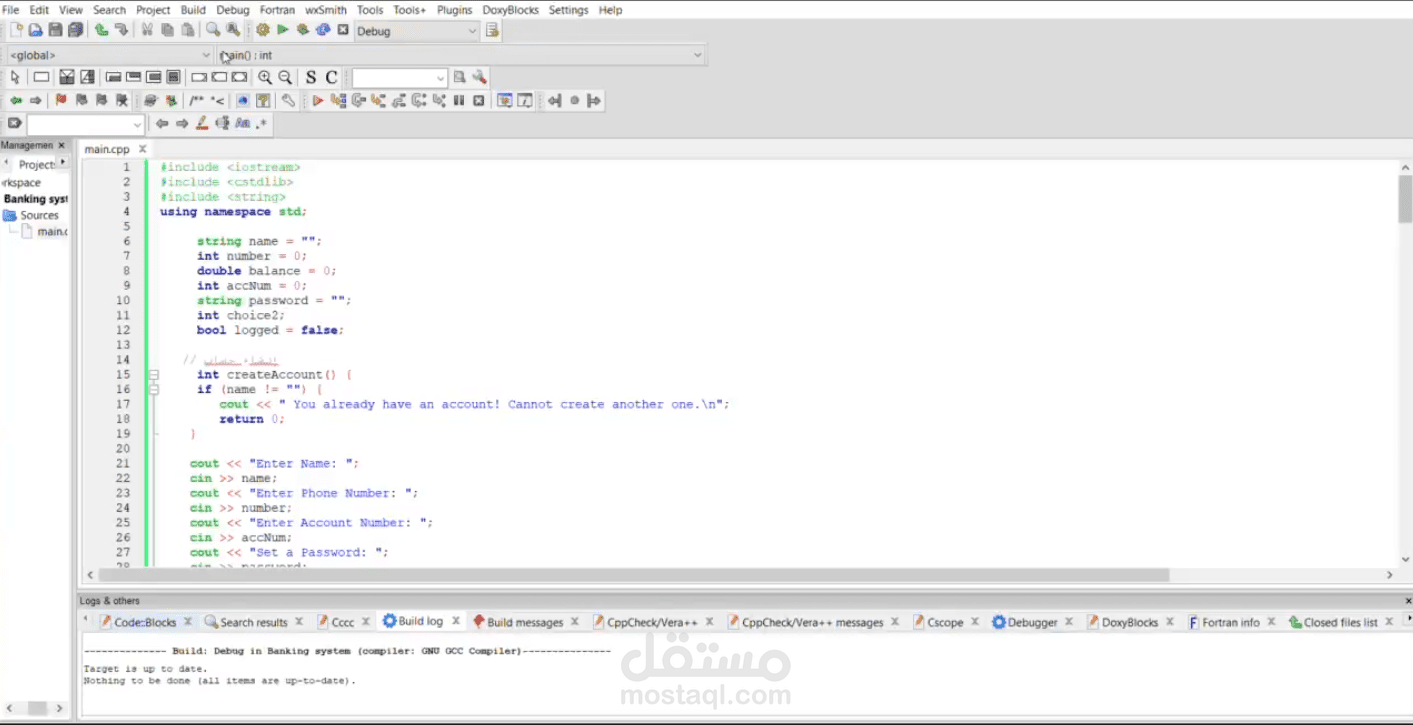This screenshot has height=725, width=1413.
Task: Click the DoxyBlocks block comment icon
Action: coord(197,100)
